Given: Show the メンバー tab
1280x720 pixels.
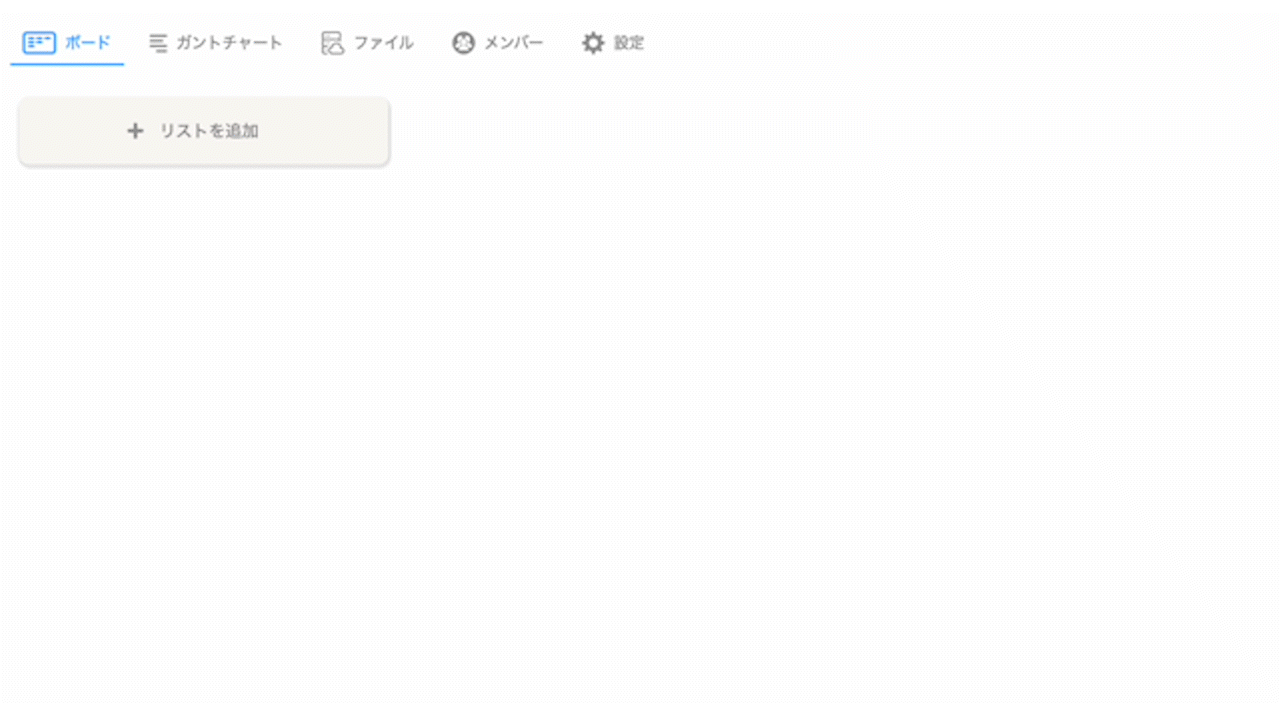Looking at the screenshot, I should click(x=498, y=43).
